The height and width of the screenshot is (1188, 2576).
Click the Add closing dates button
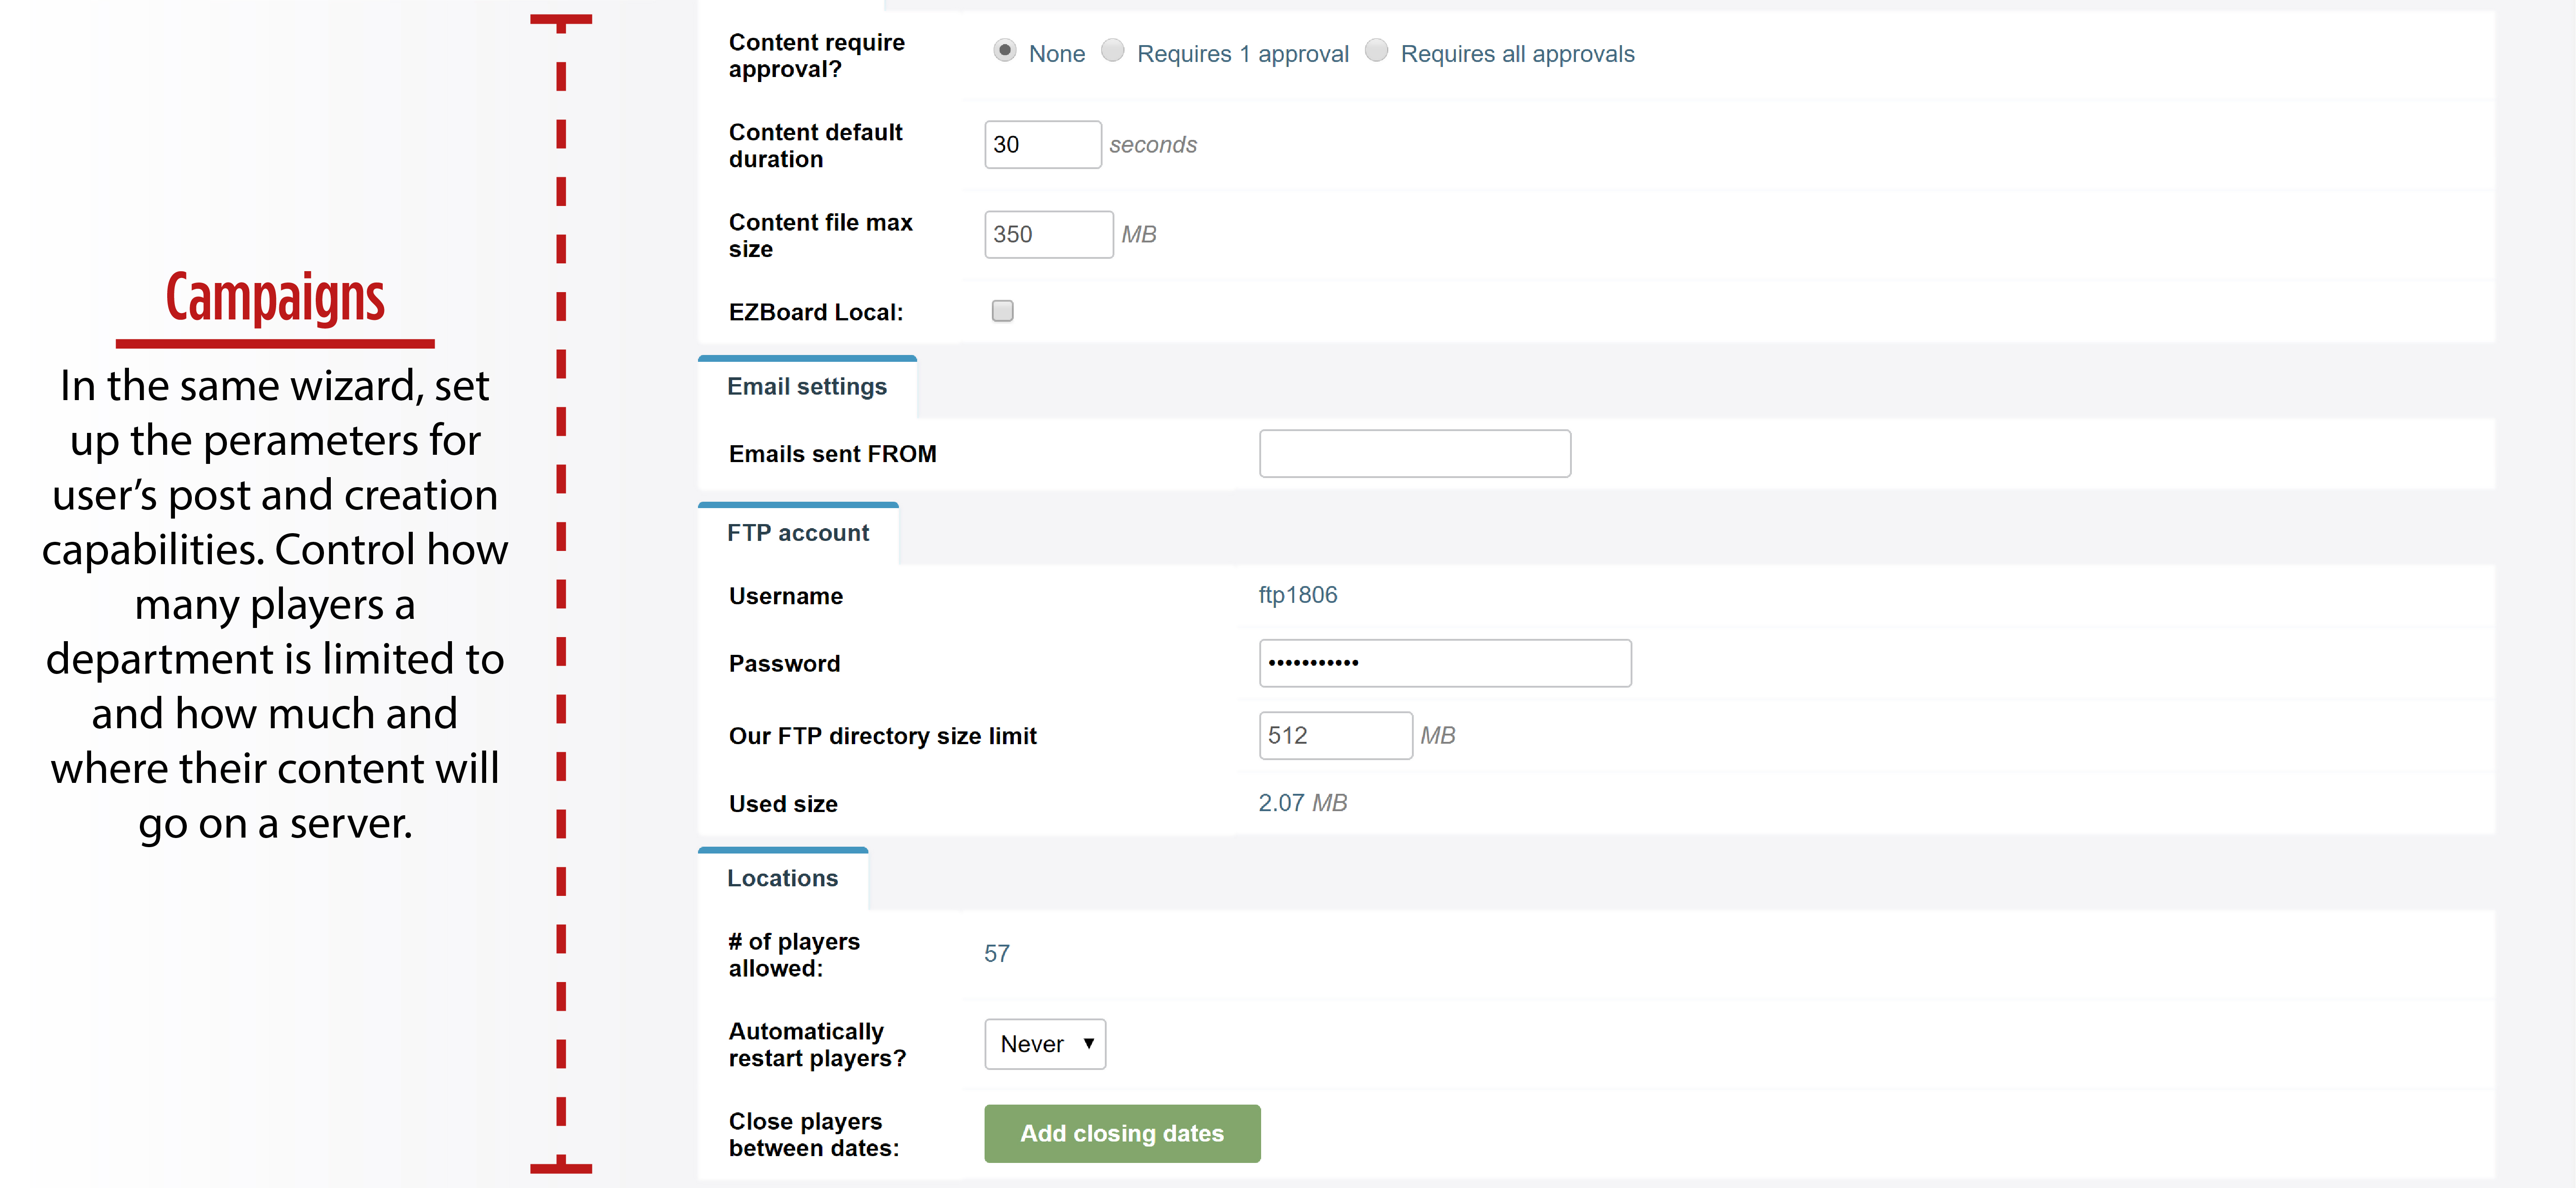(1122, 1133)
